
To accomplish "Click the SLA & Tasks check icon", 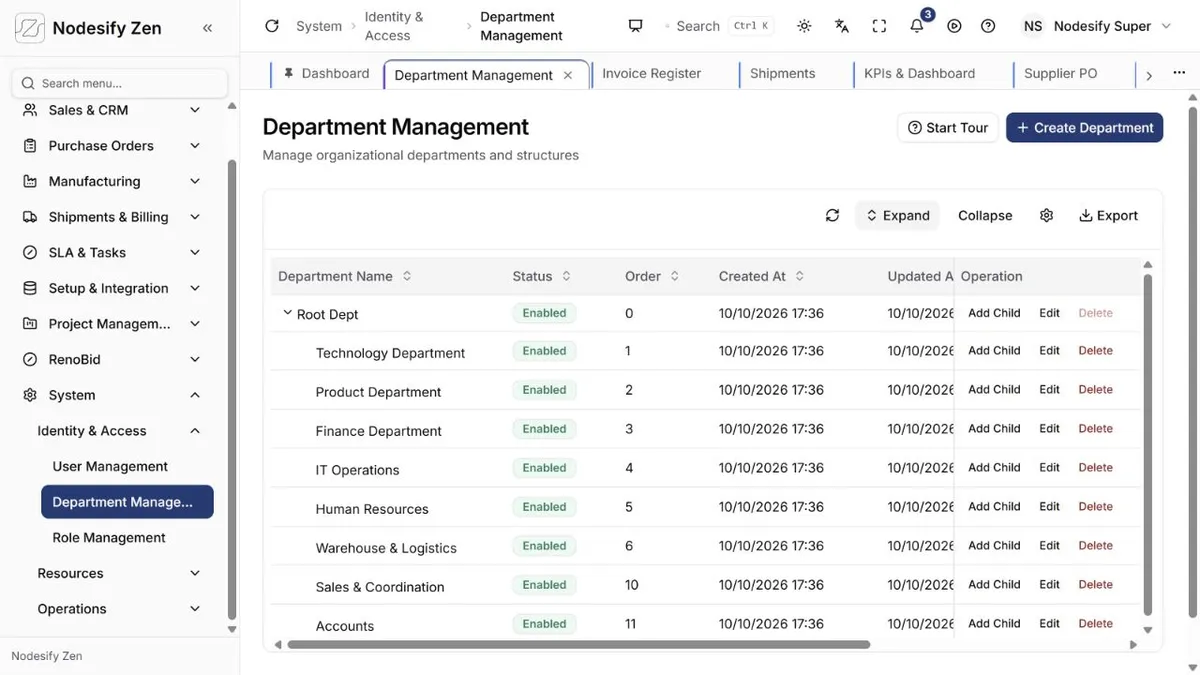I will (30, 253).
